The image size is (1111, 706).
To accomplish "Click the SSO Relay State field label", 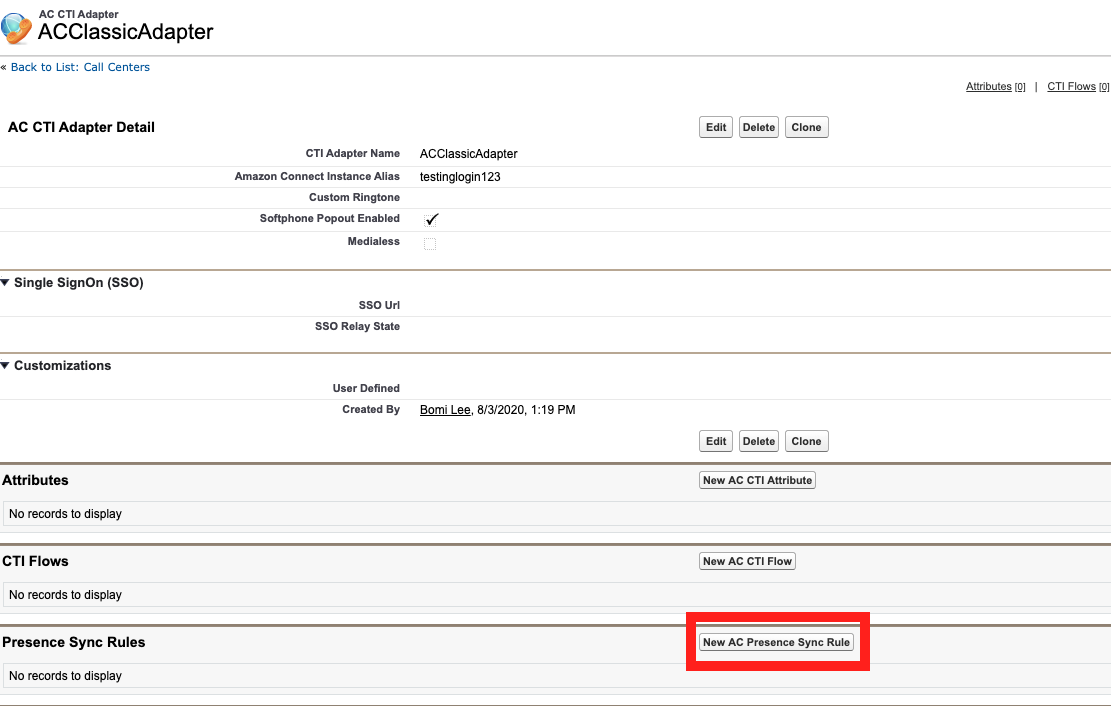I will click(x=357, y=327).
